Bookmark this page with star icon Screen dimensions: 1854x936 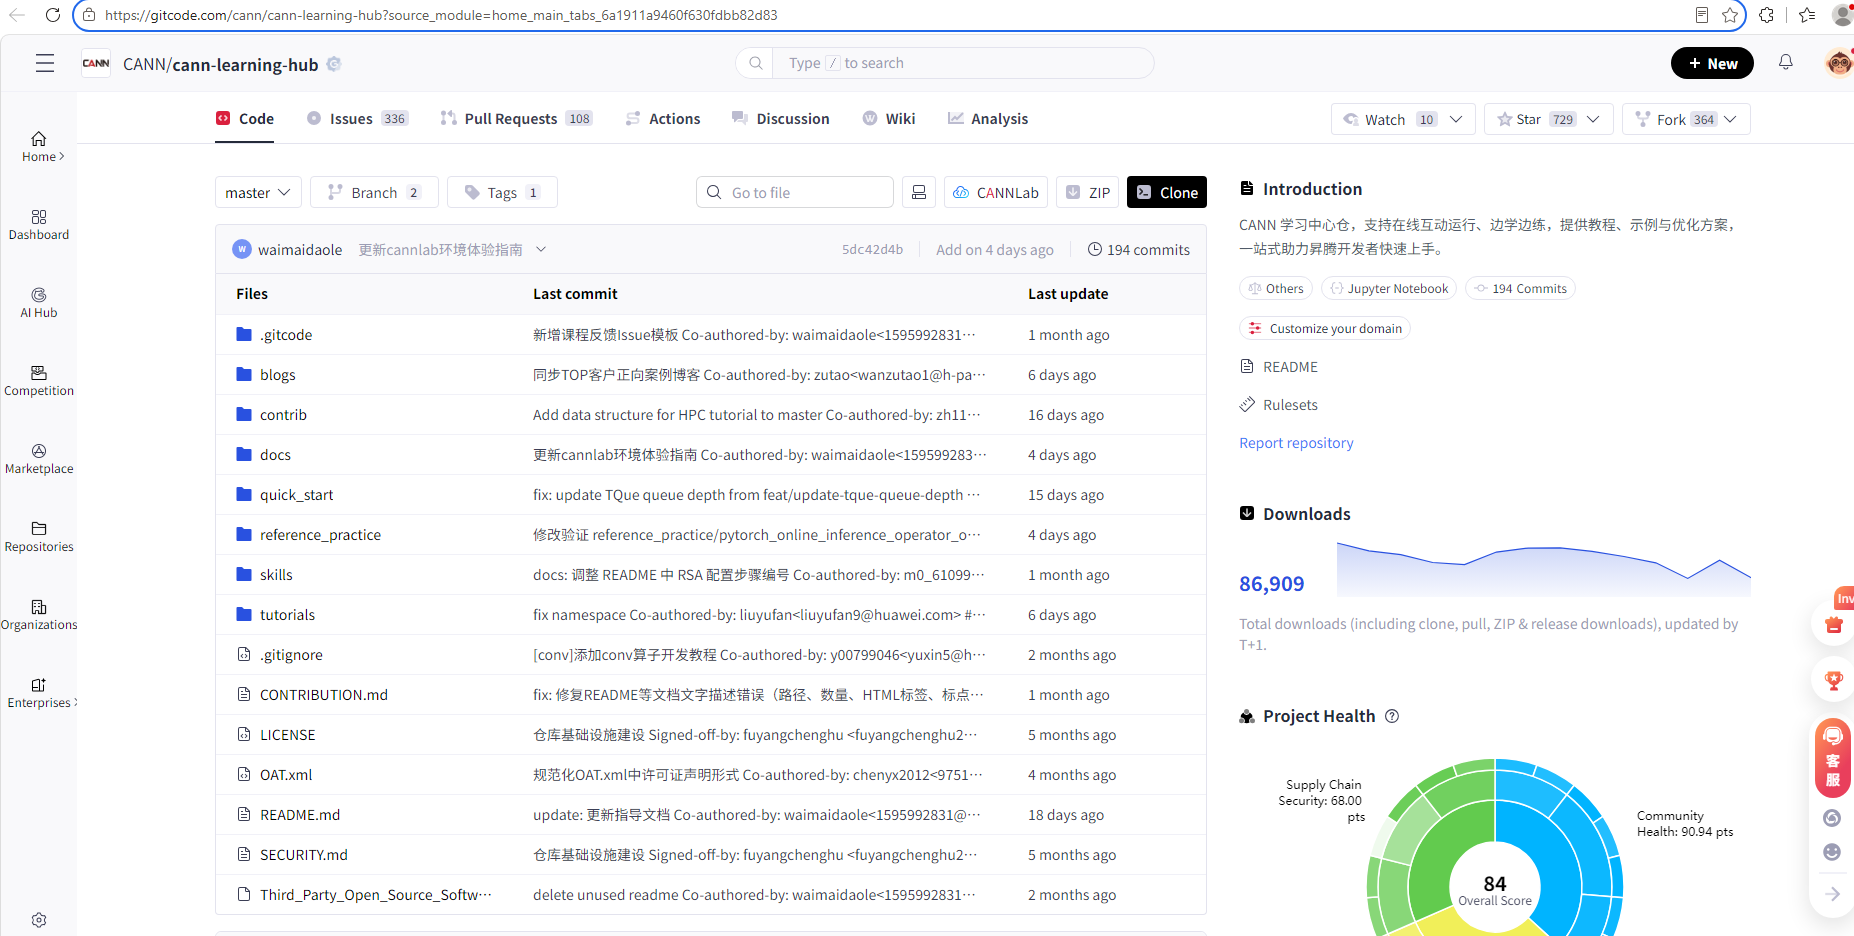[x=1730, y=15]
